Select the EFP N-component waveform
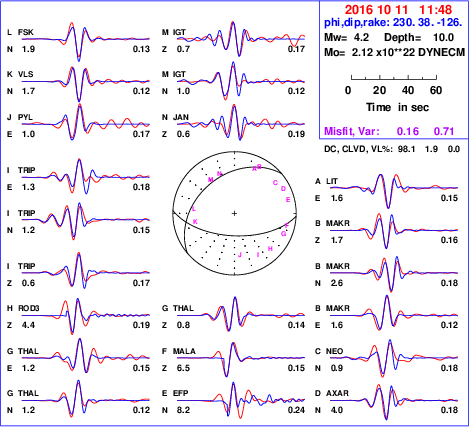This screenshot has height=427, width=469. coord(241,400)
